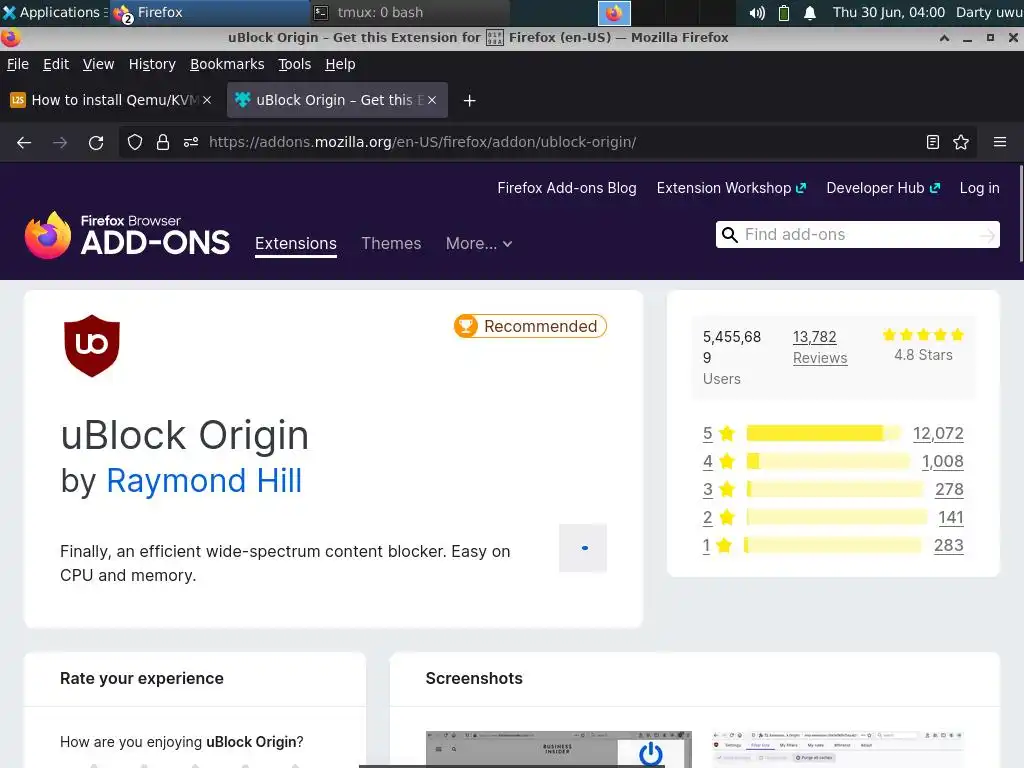Click the Firefox Browser Add-ons logo
This screenshot has height=768, width=1024.
(x=127, y=235)
